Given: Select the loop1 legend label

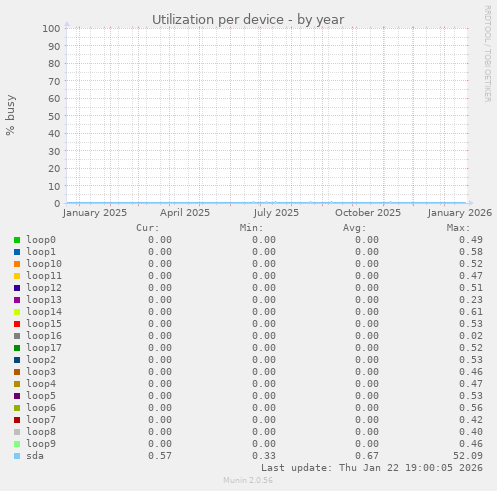Looking at the screenshot, I should click(41, 252).
